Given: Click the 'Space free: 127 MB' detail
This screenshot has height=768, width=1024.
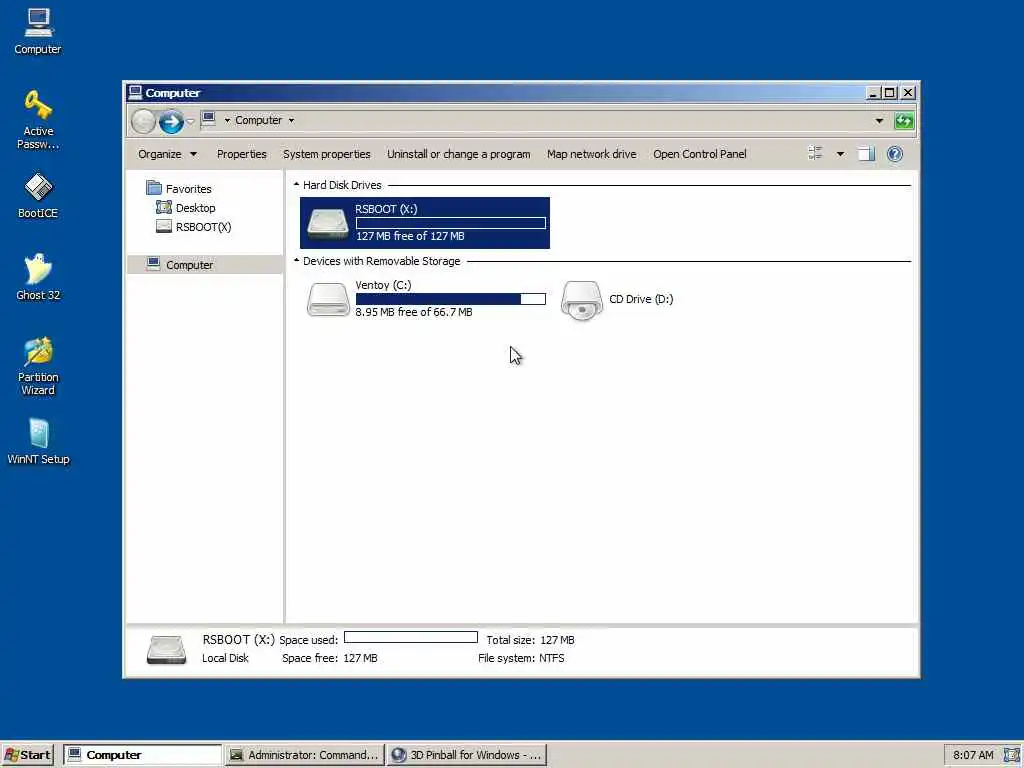Looking at the screenshot, I should tap(330, 658).
